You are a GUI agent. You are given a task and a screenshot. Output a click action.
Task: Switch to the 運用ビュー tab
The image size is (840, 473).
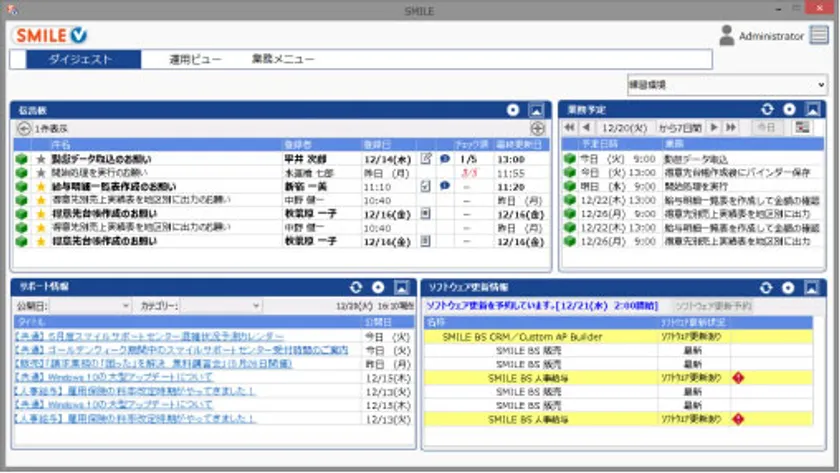[195, 60]
